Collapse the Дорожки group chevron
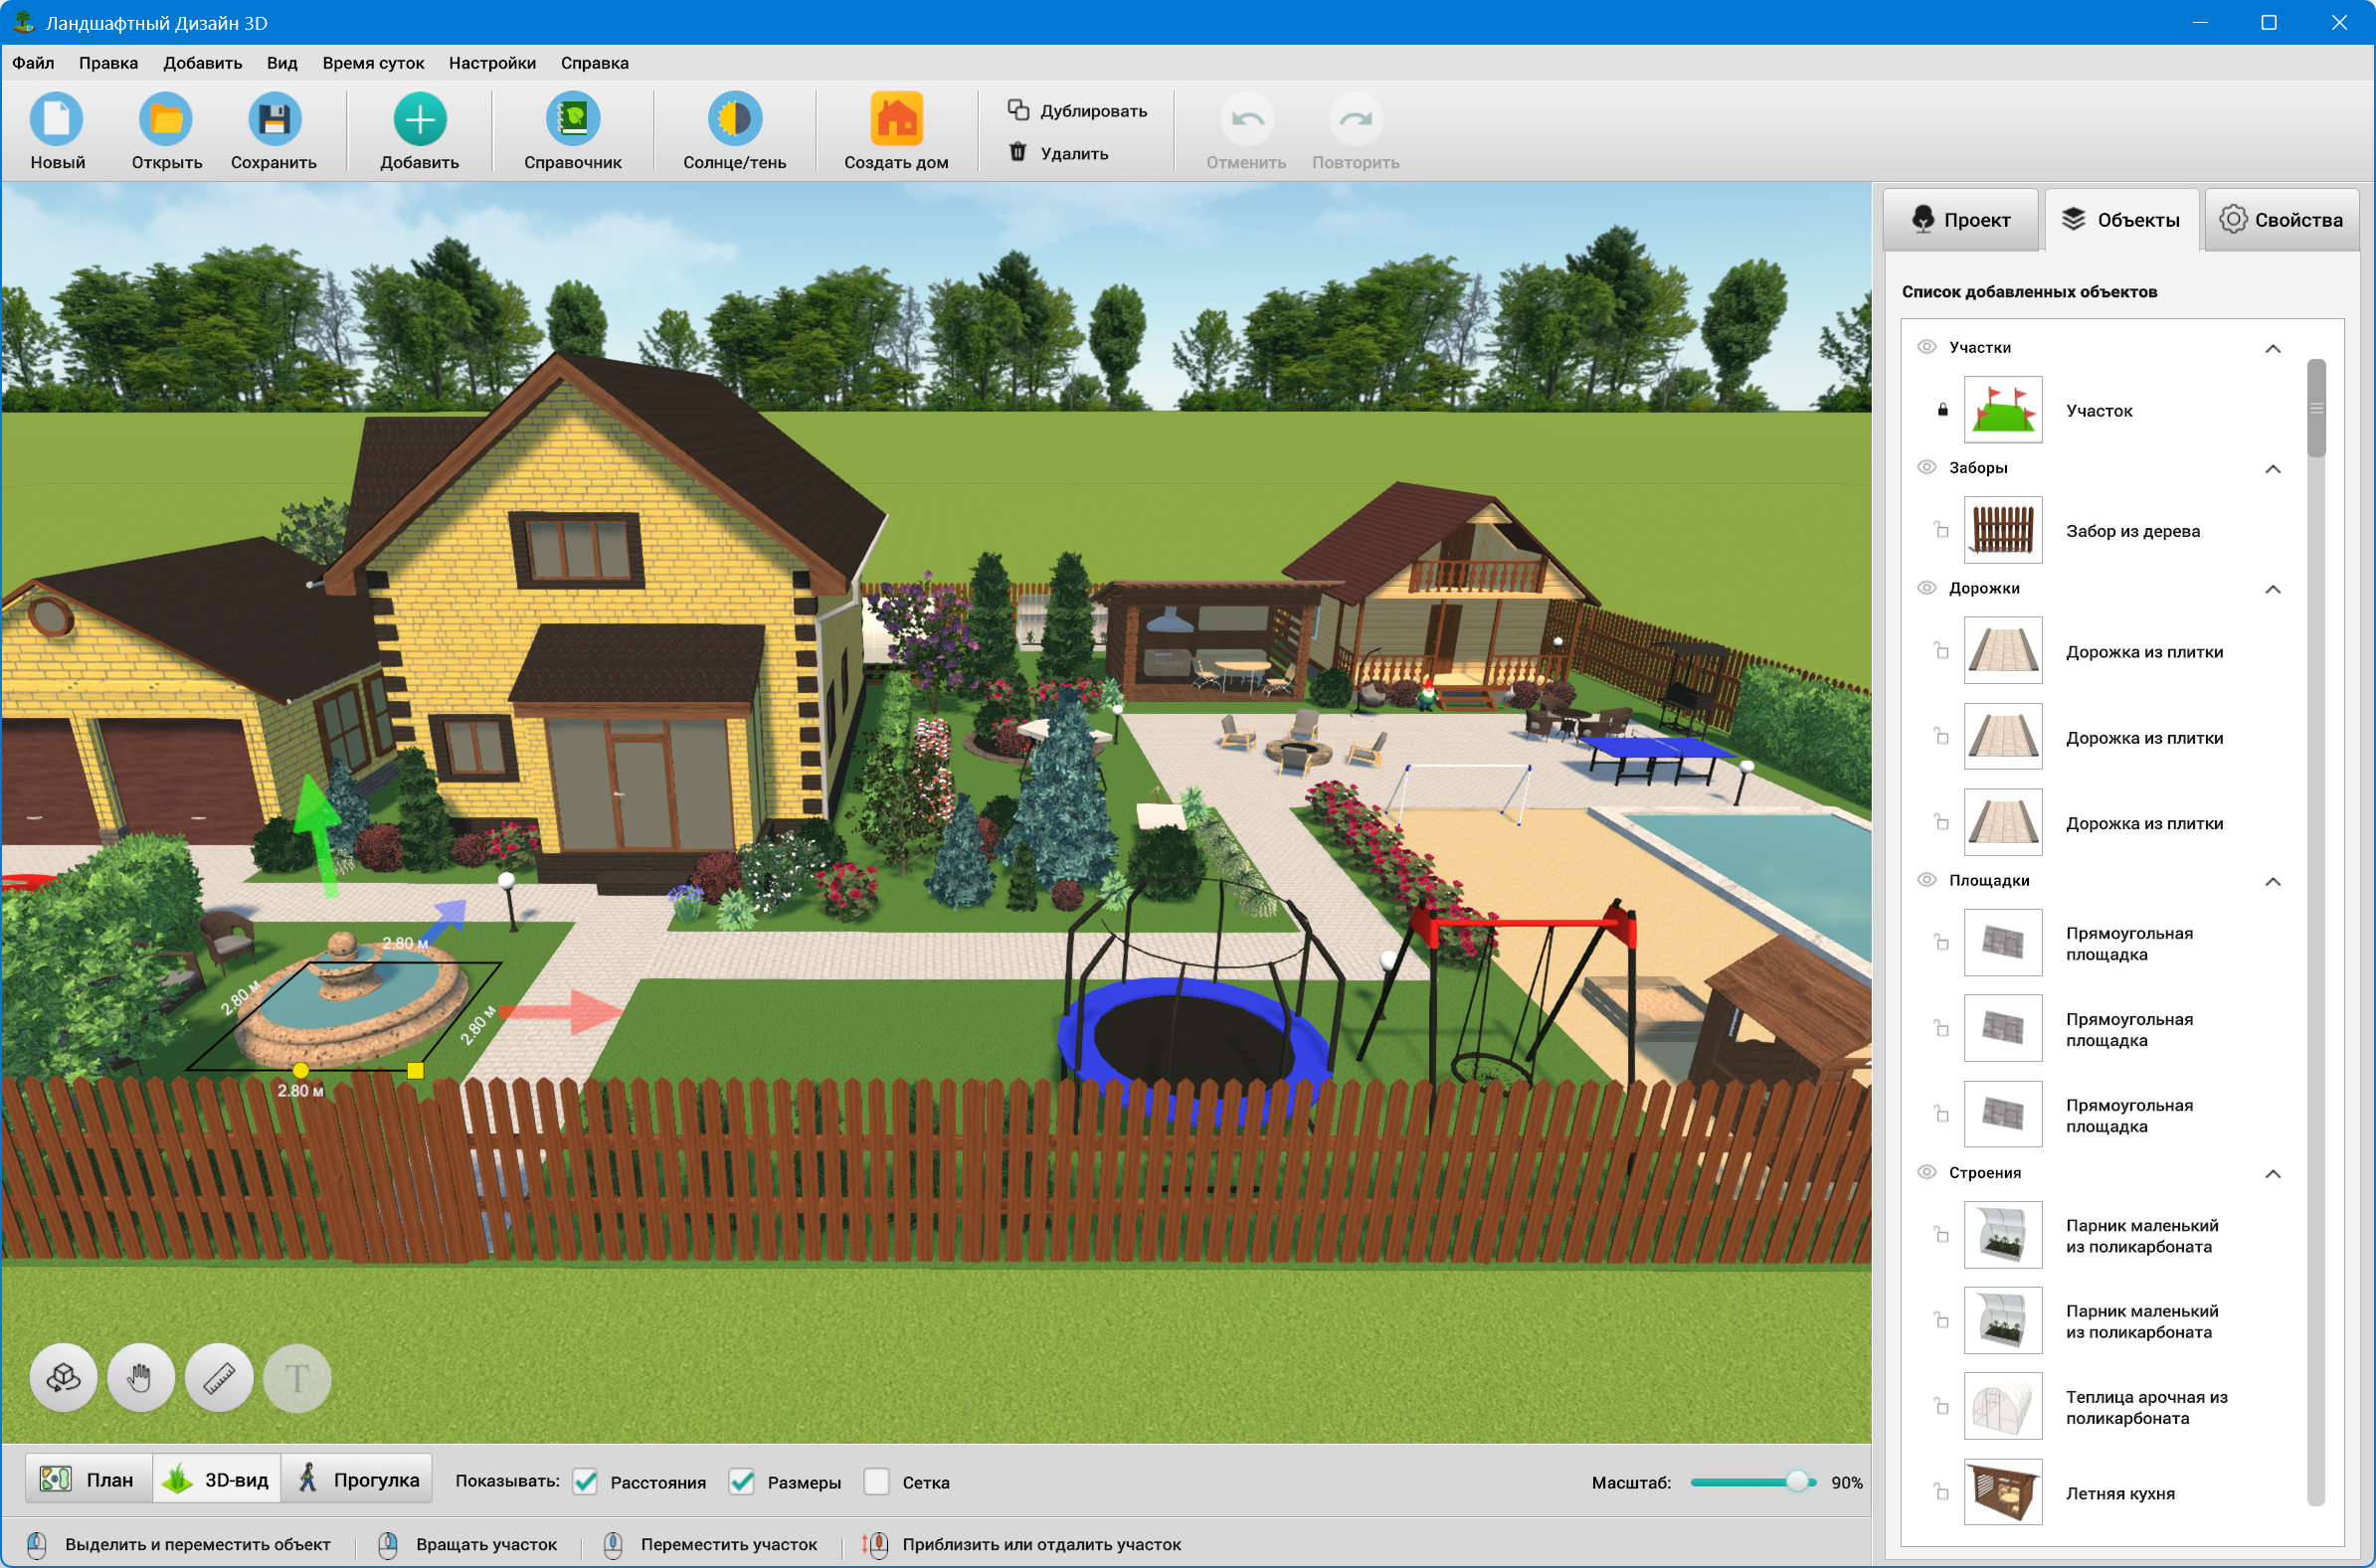This screenshot has width=2376, height=1568. coord(2272,589)
